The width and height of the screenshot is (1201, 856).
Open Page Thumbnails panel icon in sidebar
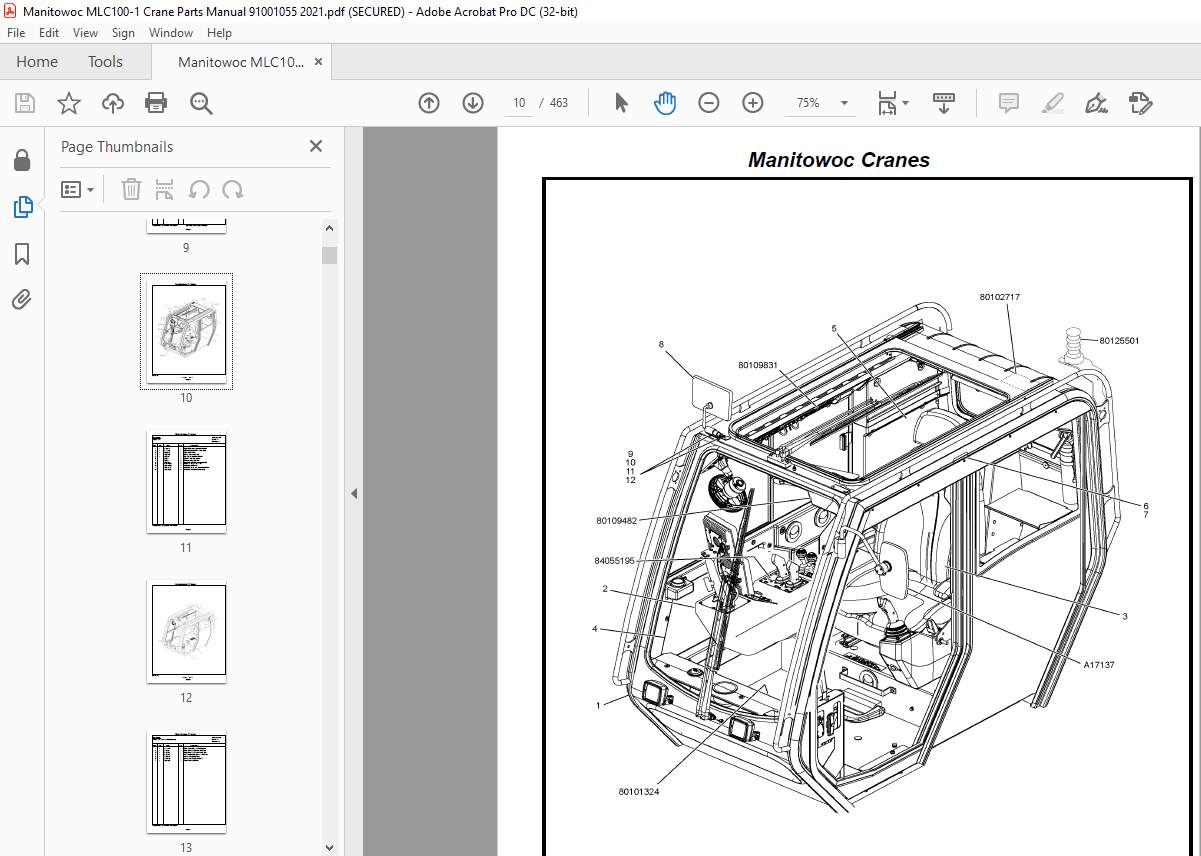22,207
